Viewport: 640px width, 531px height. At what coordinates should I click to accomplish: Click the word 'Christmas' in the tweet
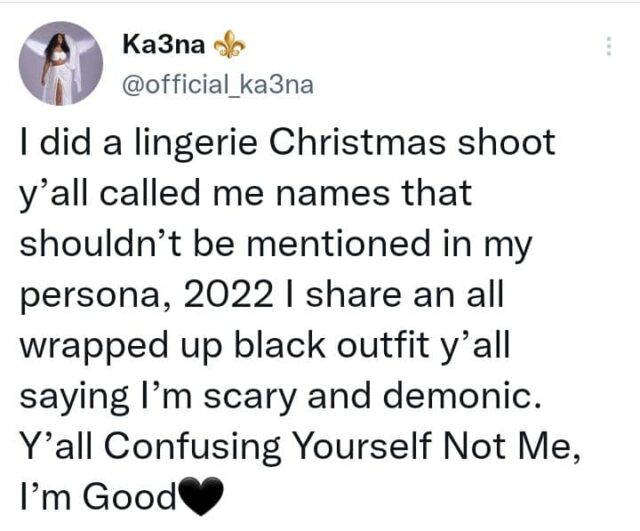(356, 142)
